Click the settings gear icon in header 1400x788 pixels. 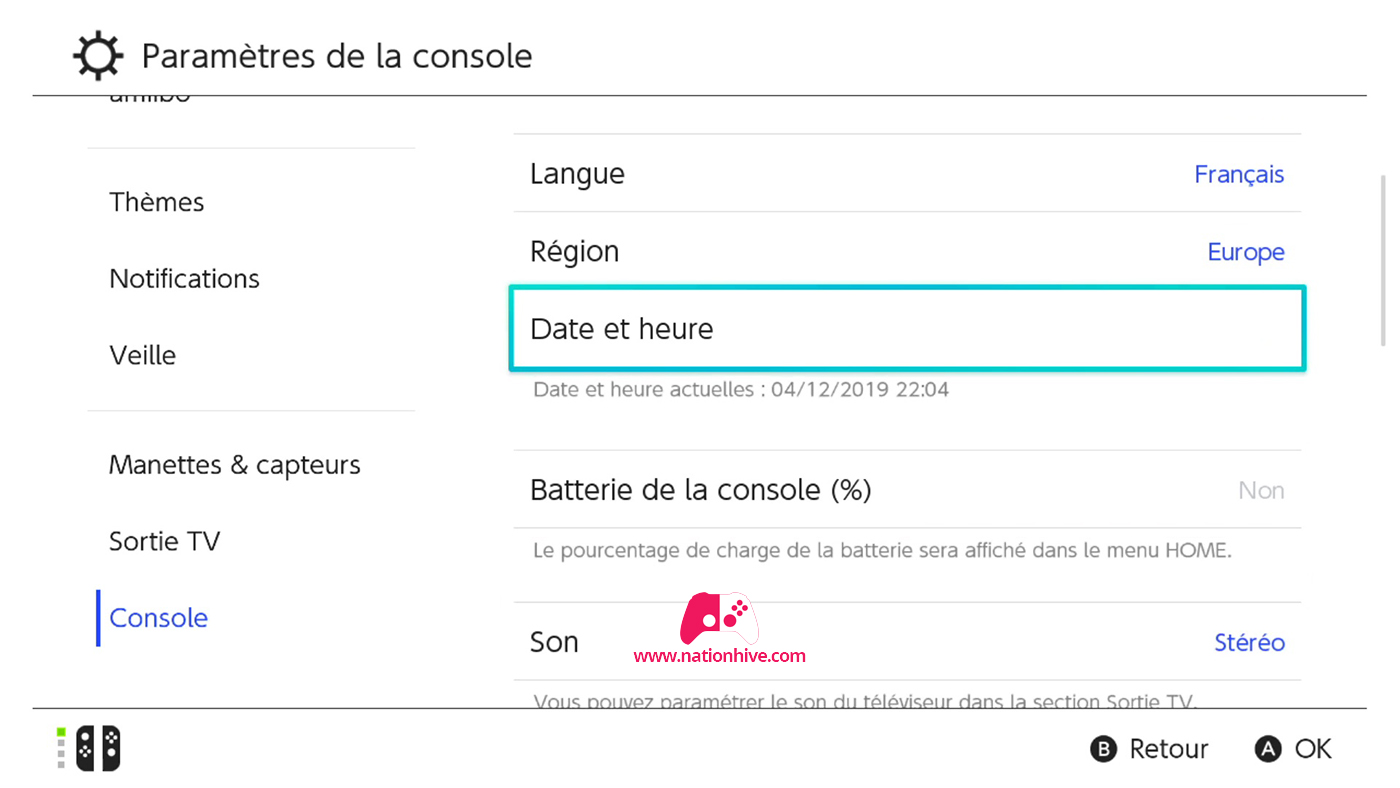coord(98,55)
